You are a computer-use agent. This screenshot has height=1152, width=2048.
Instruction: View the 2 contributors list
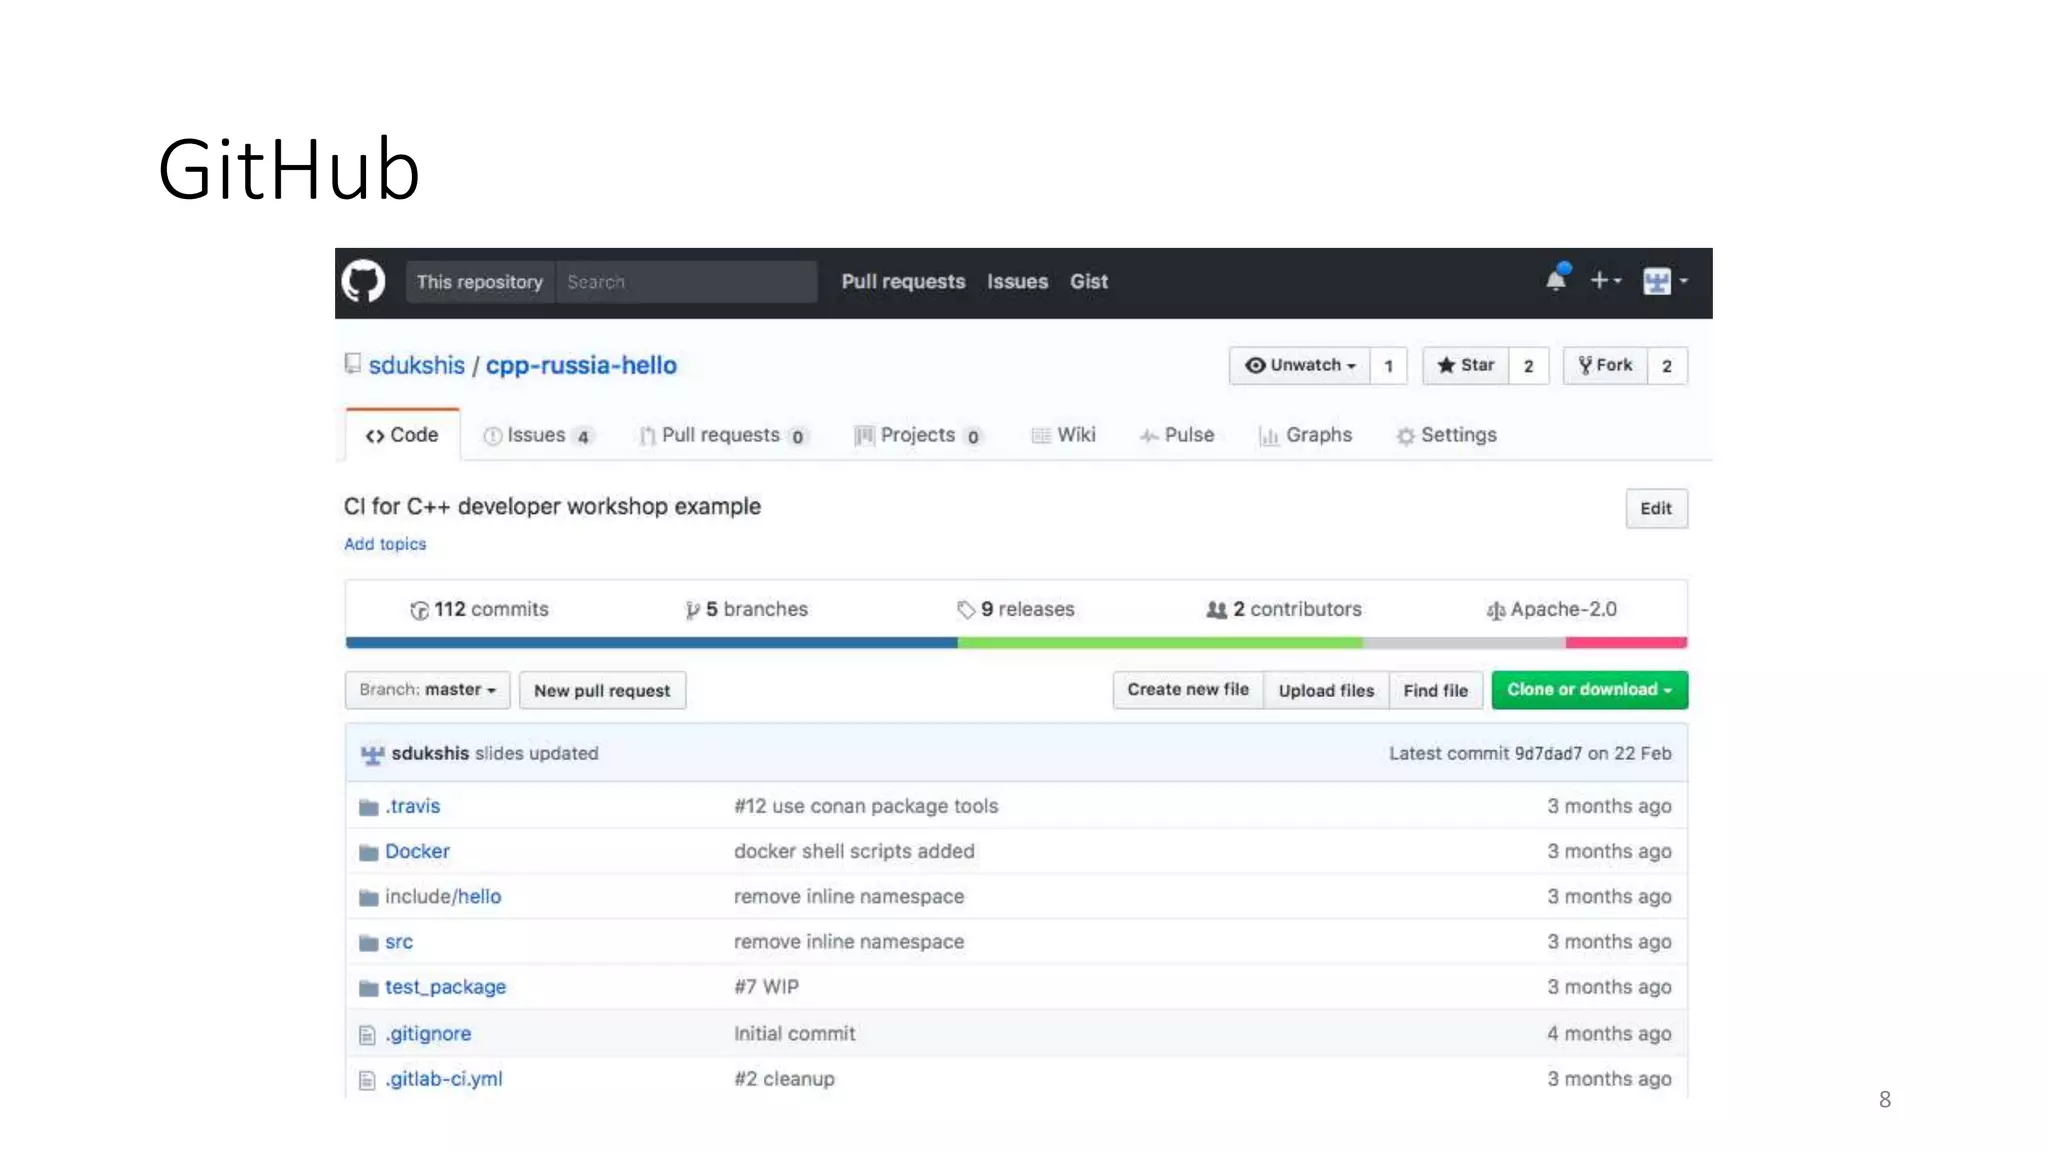click(1284, 609)
